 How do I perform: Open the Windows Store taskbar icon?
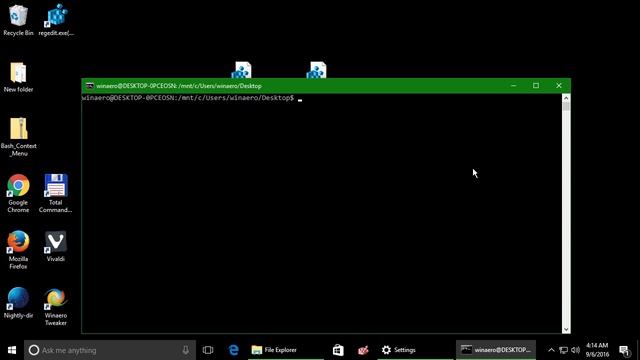(338, 350)
